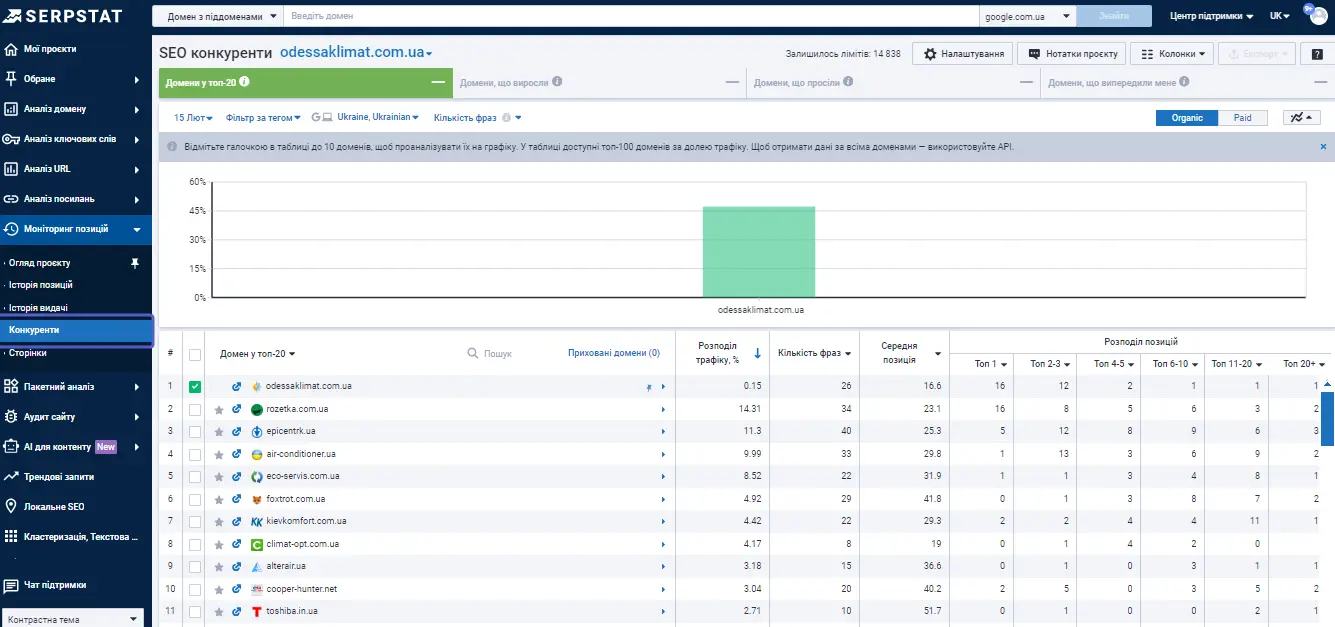The height and width of the screenshot is (627, 1335).
Task: Star the rozetka.com.ua domain
Action: point(219,409)
